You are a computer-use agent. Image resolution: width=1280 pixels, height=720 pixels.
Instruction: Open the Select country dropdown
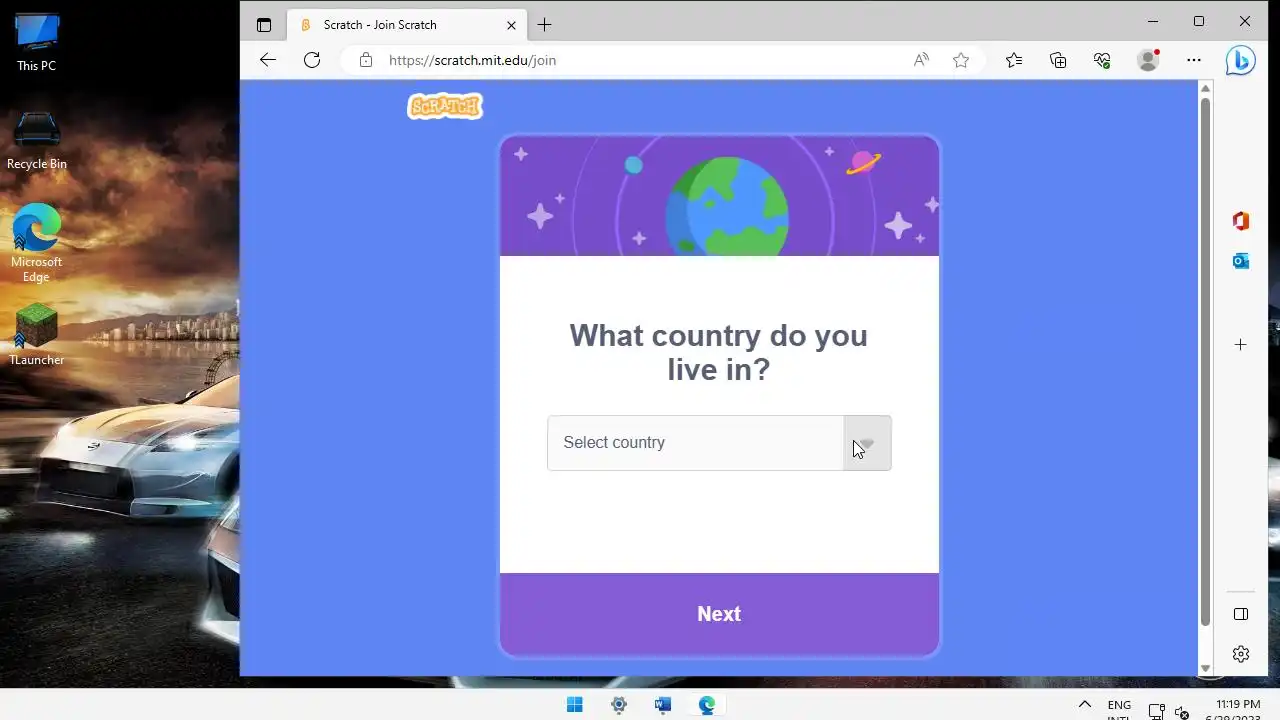[x=719, y=443]
